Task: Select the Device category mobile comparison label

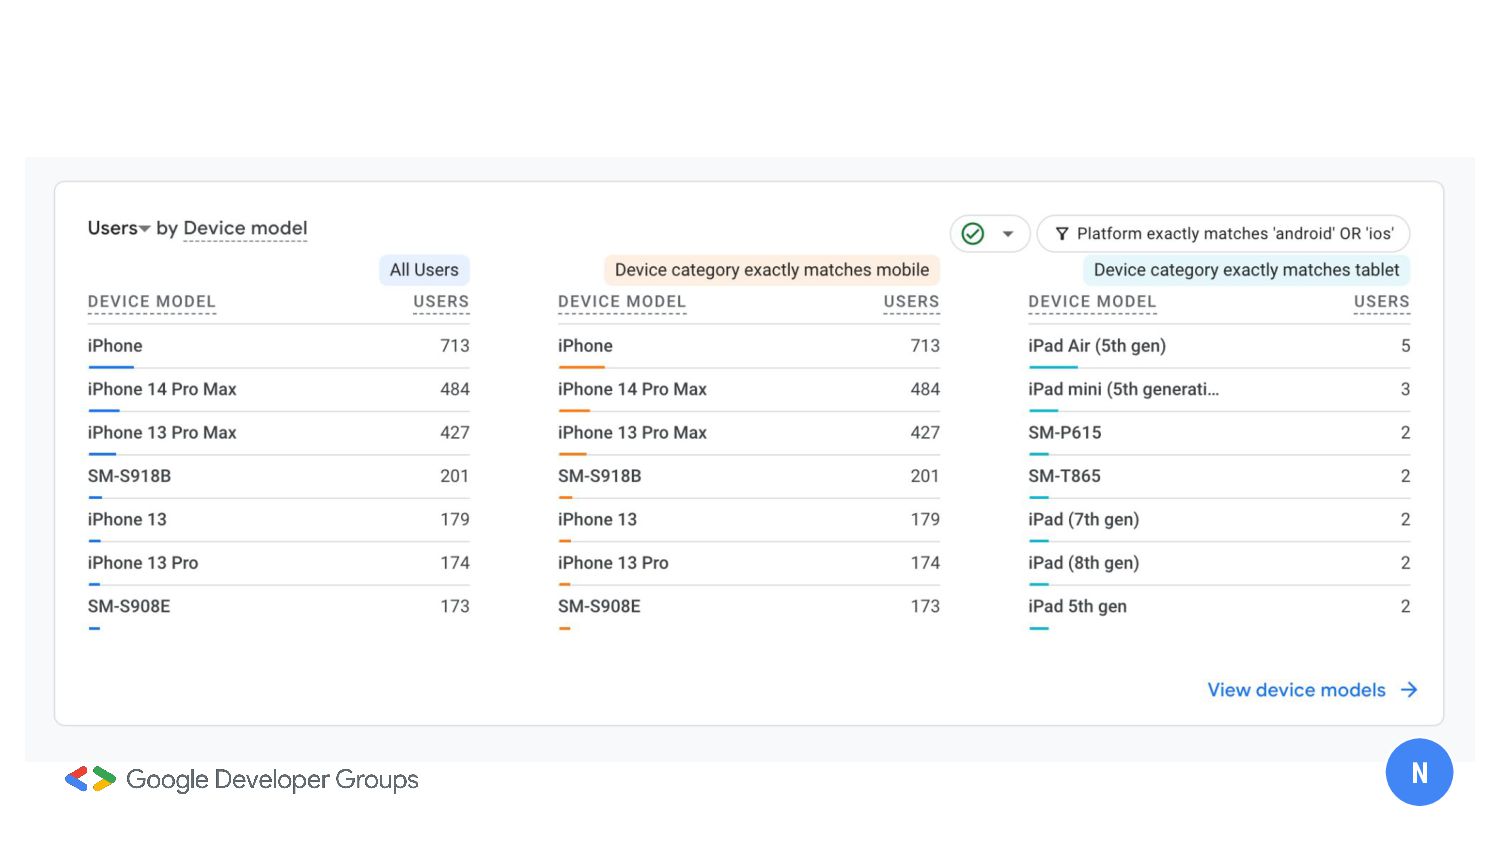Action: point(771,270)
